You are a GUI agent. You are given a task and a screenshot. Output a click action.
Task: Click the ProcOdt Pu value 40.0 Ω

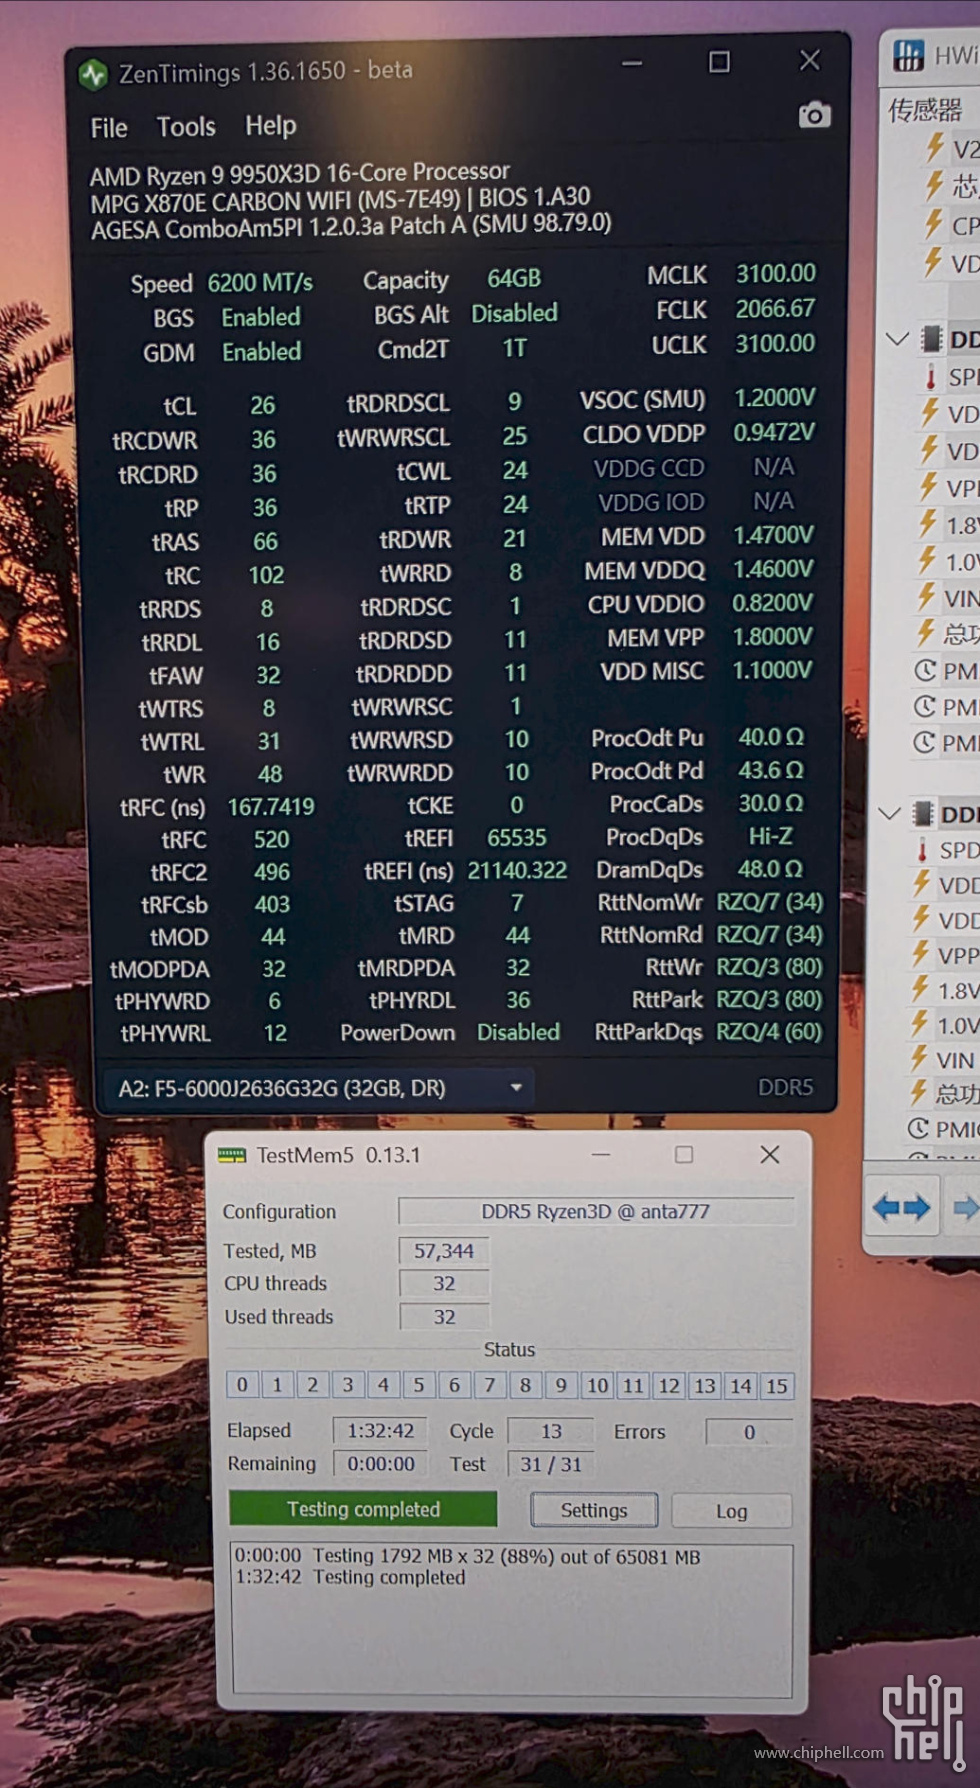(771, 737)
